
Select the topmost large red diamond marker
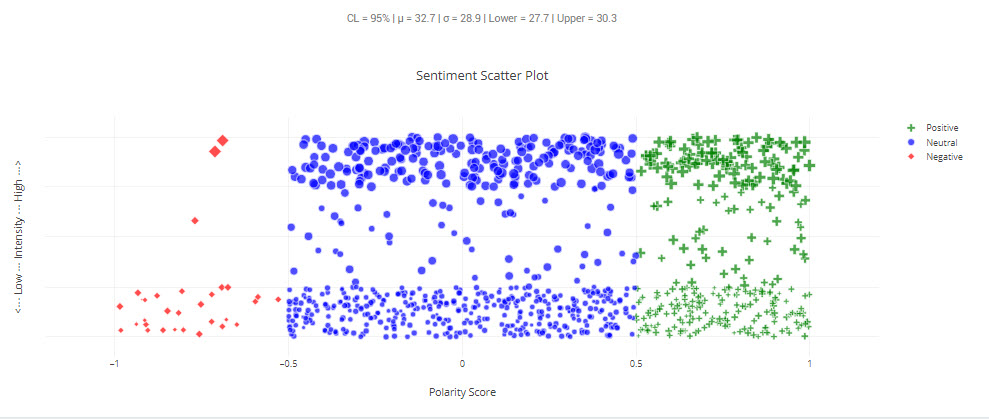pyautogui.click(x=223, y=141)
